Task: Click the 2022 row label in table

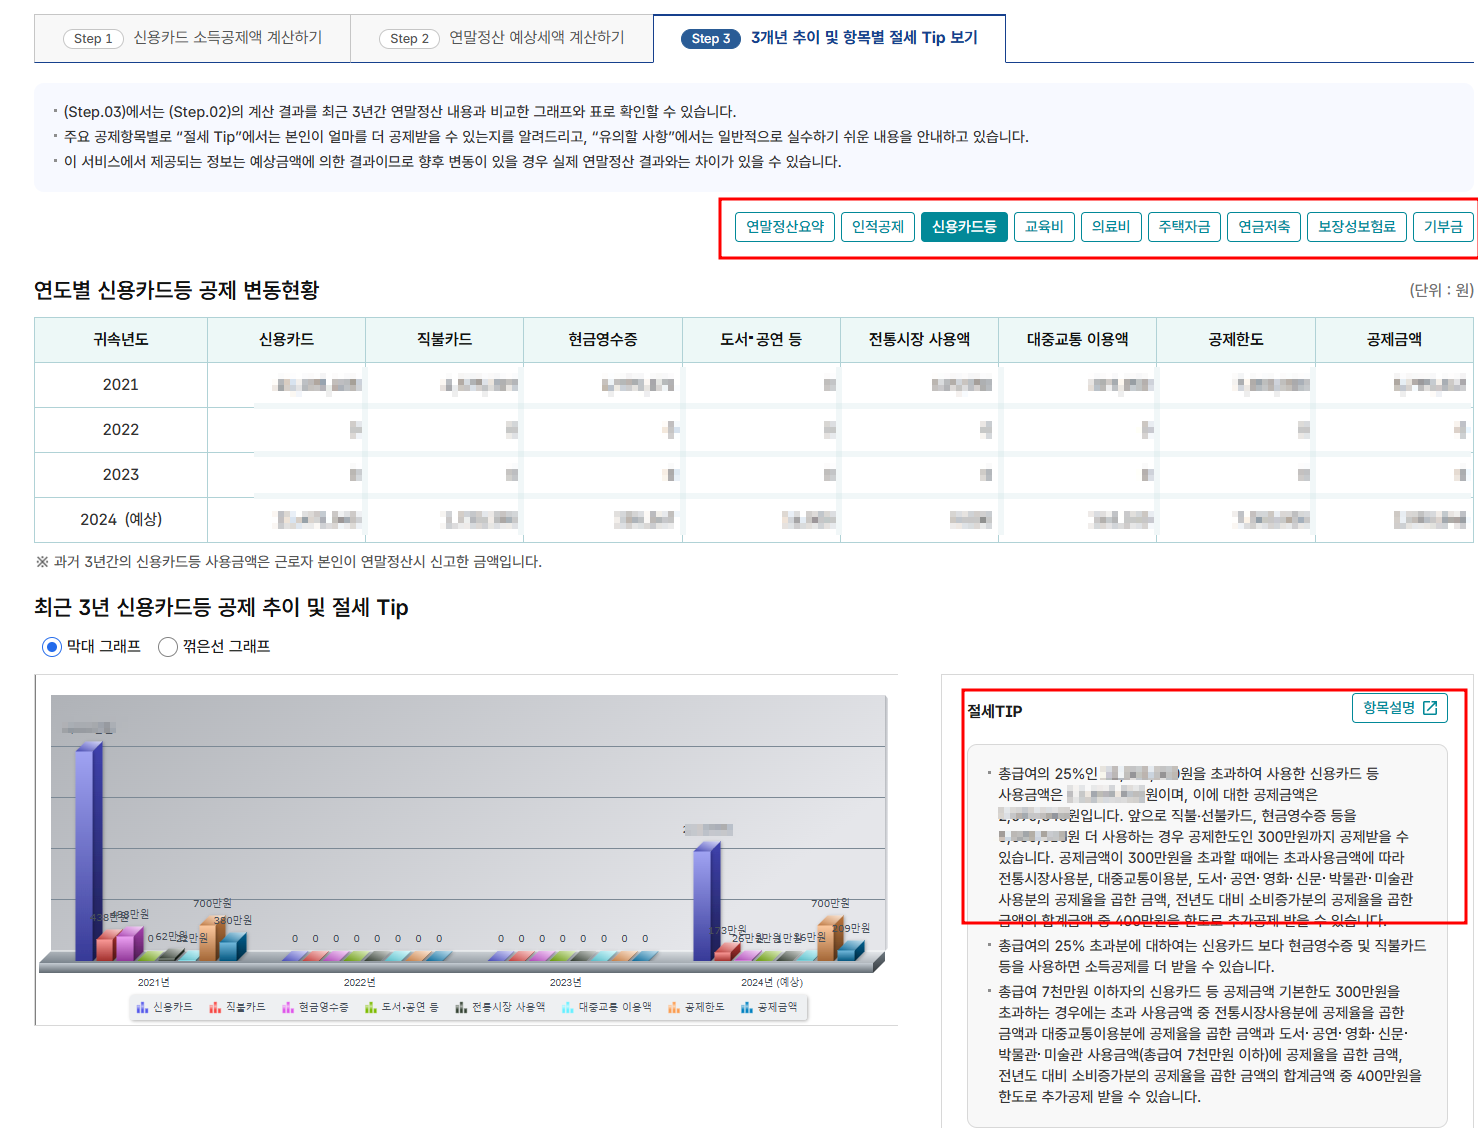Action: point(121,430)
